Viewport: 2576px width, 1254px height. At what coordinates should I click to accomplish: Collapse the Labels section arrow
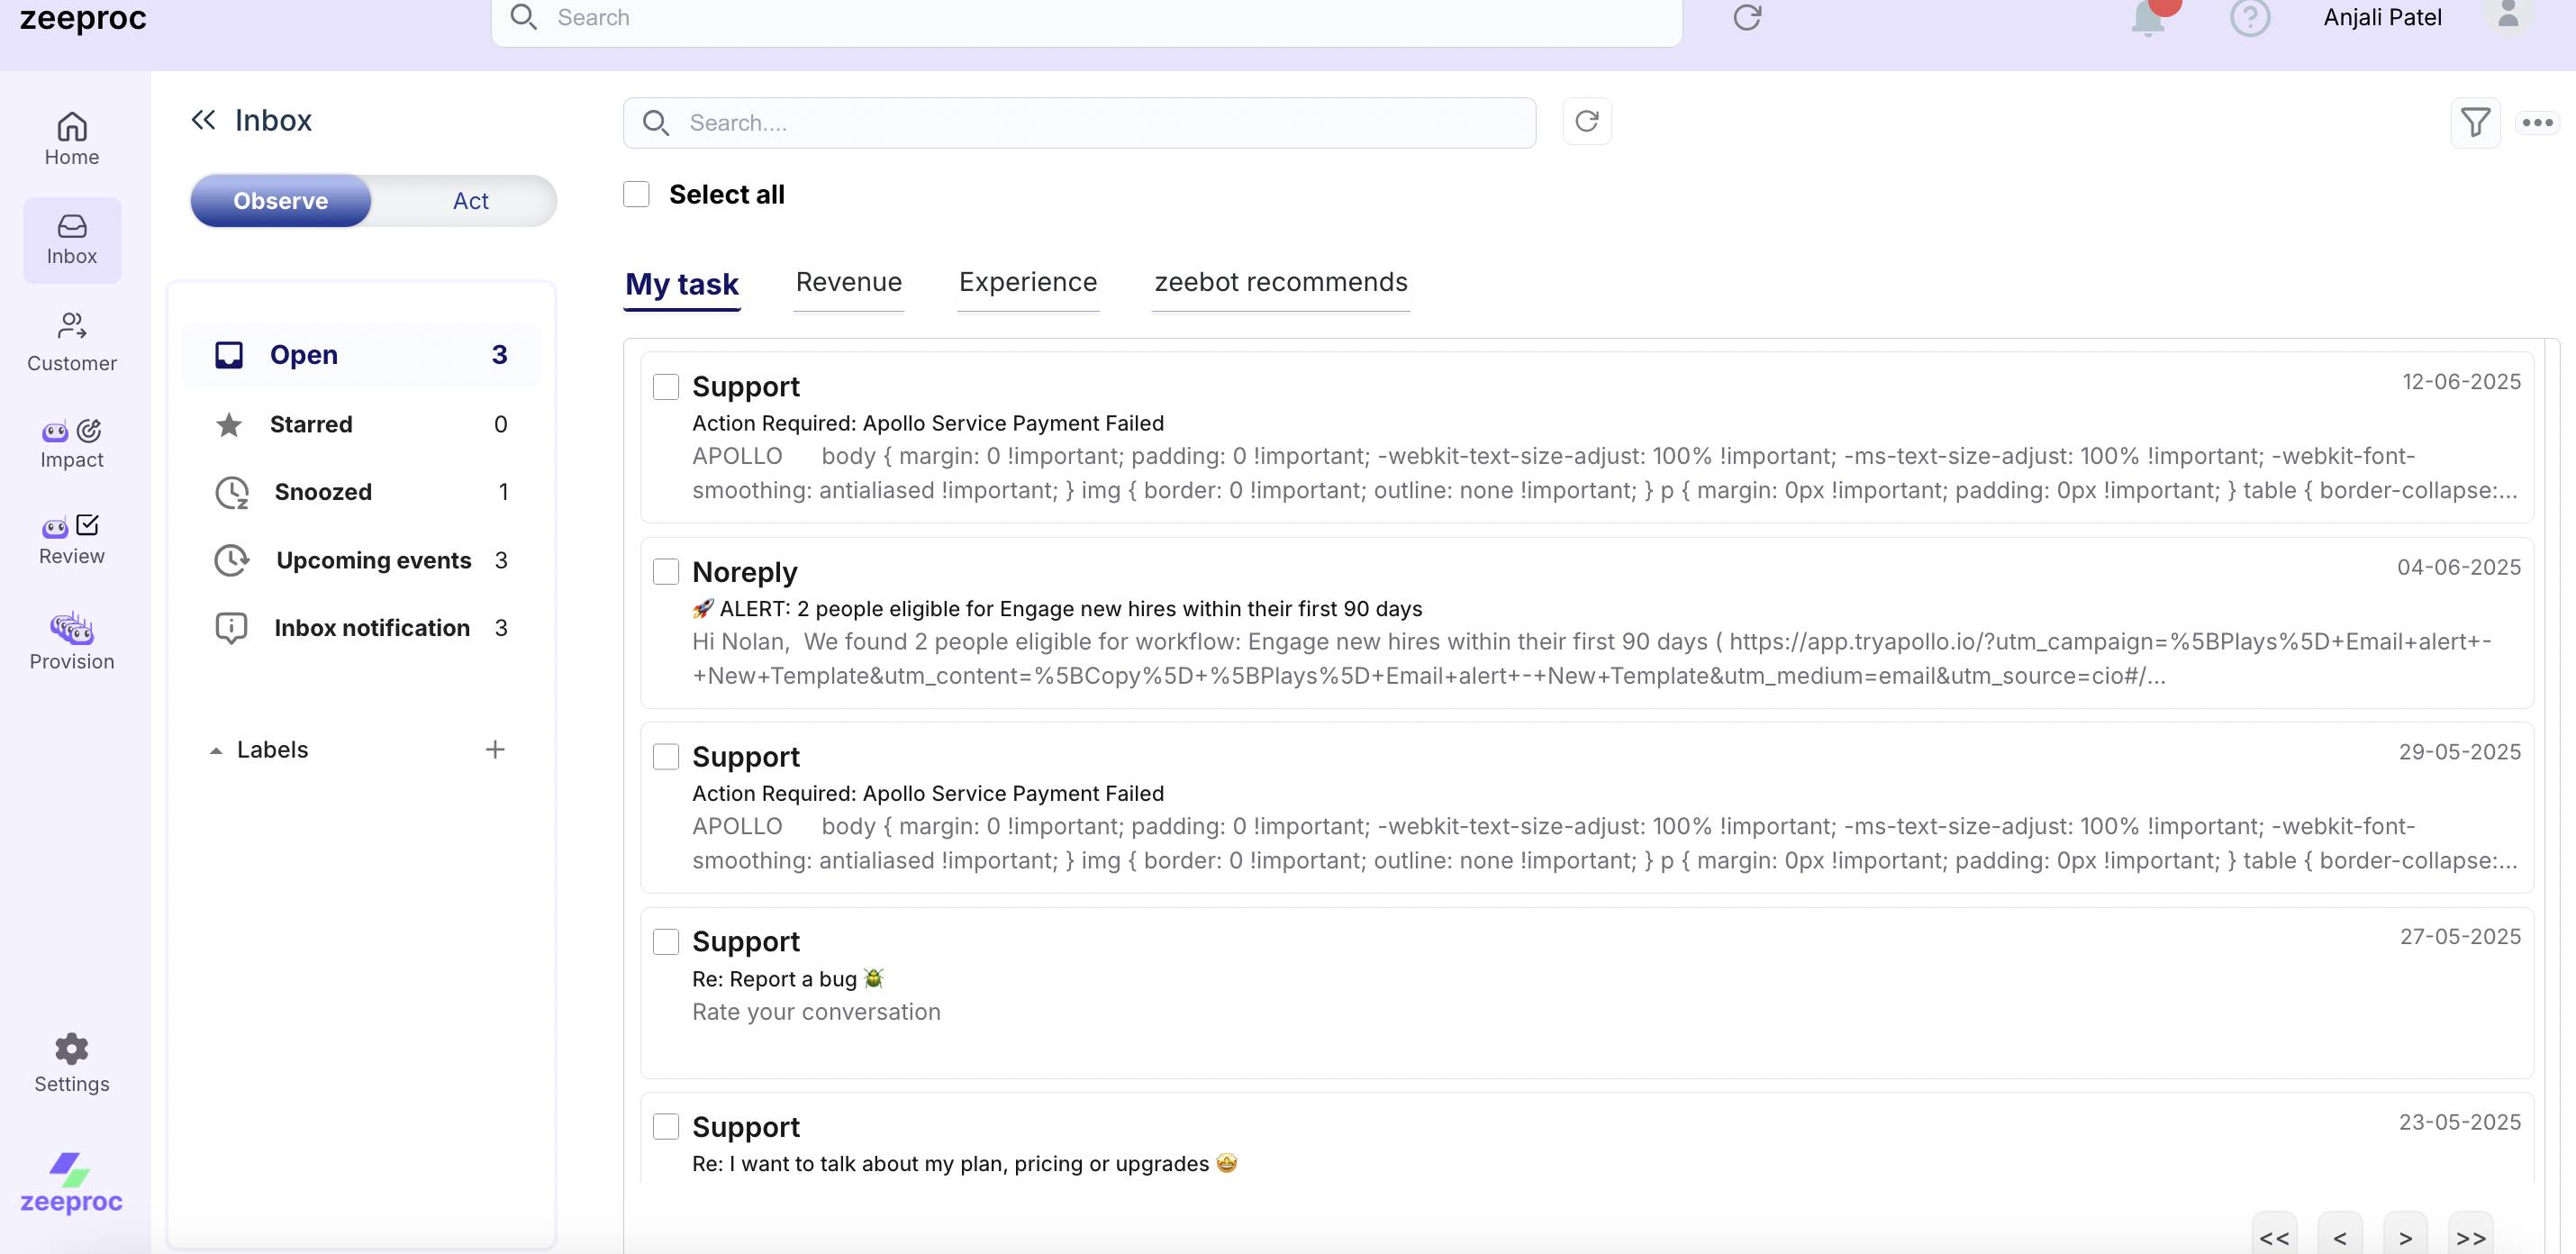[x=216, y=750]
